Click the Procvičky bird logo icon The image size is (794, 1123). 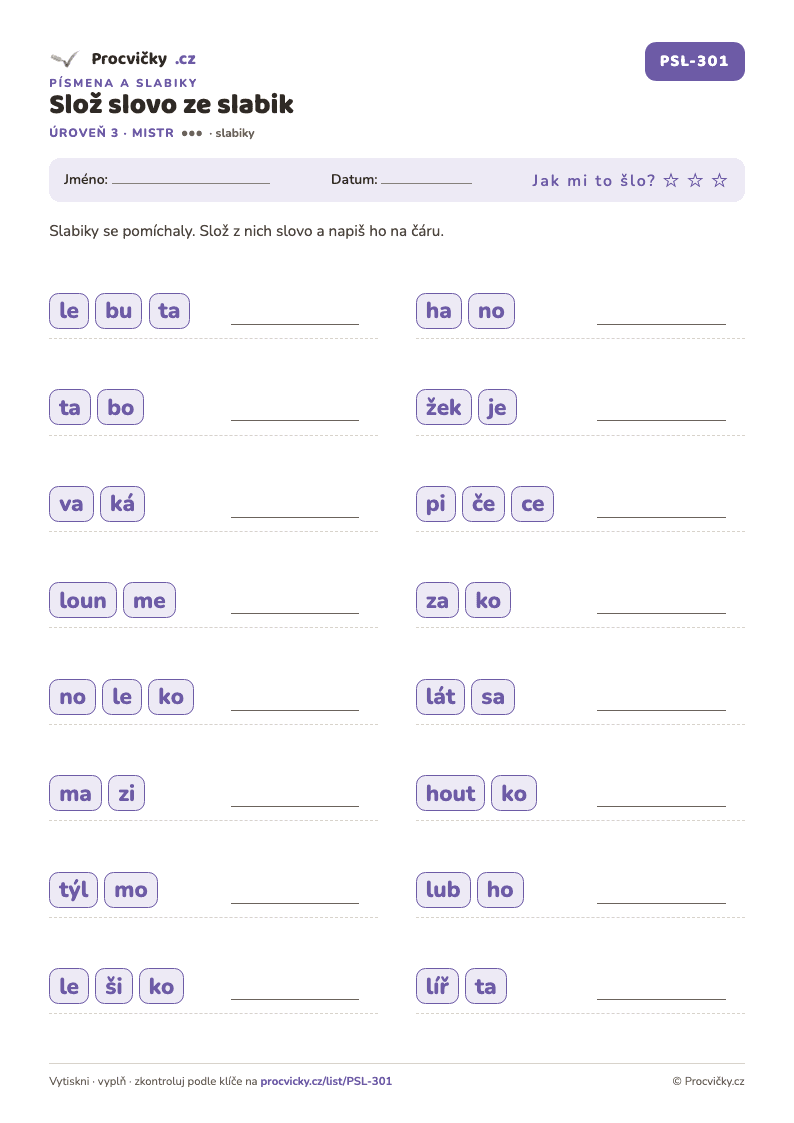(64, 59)
